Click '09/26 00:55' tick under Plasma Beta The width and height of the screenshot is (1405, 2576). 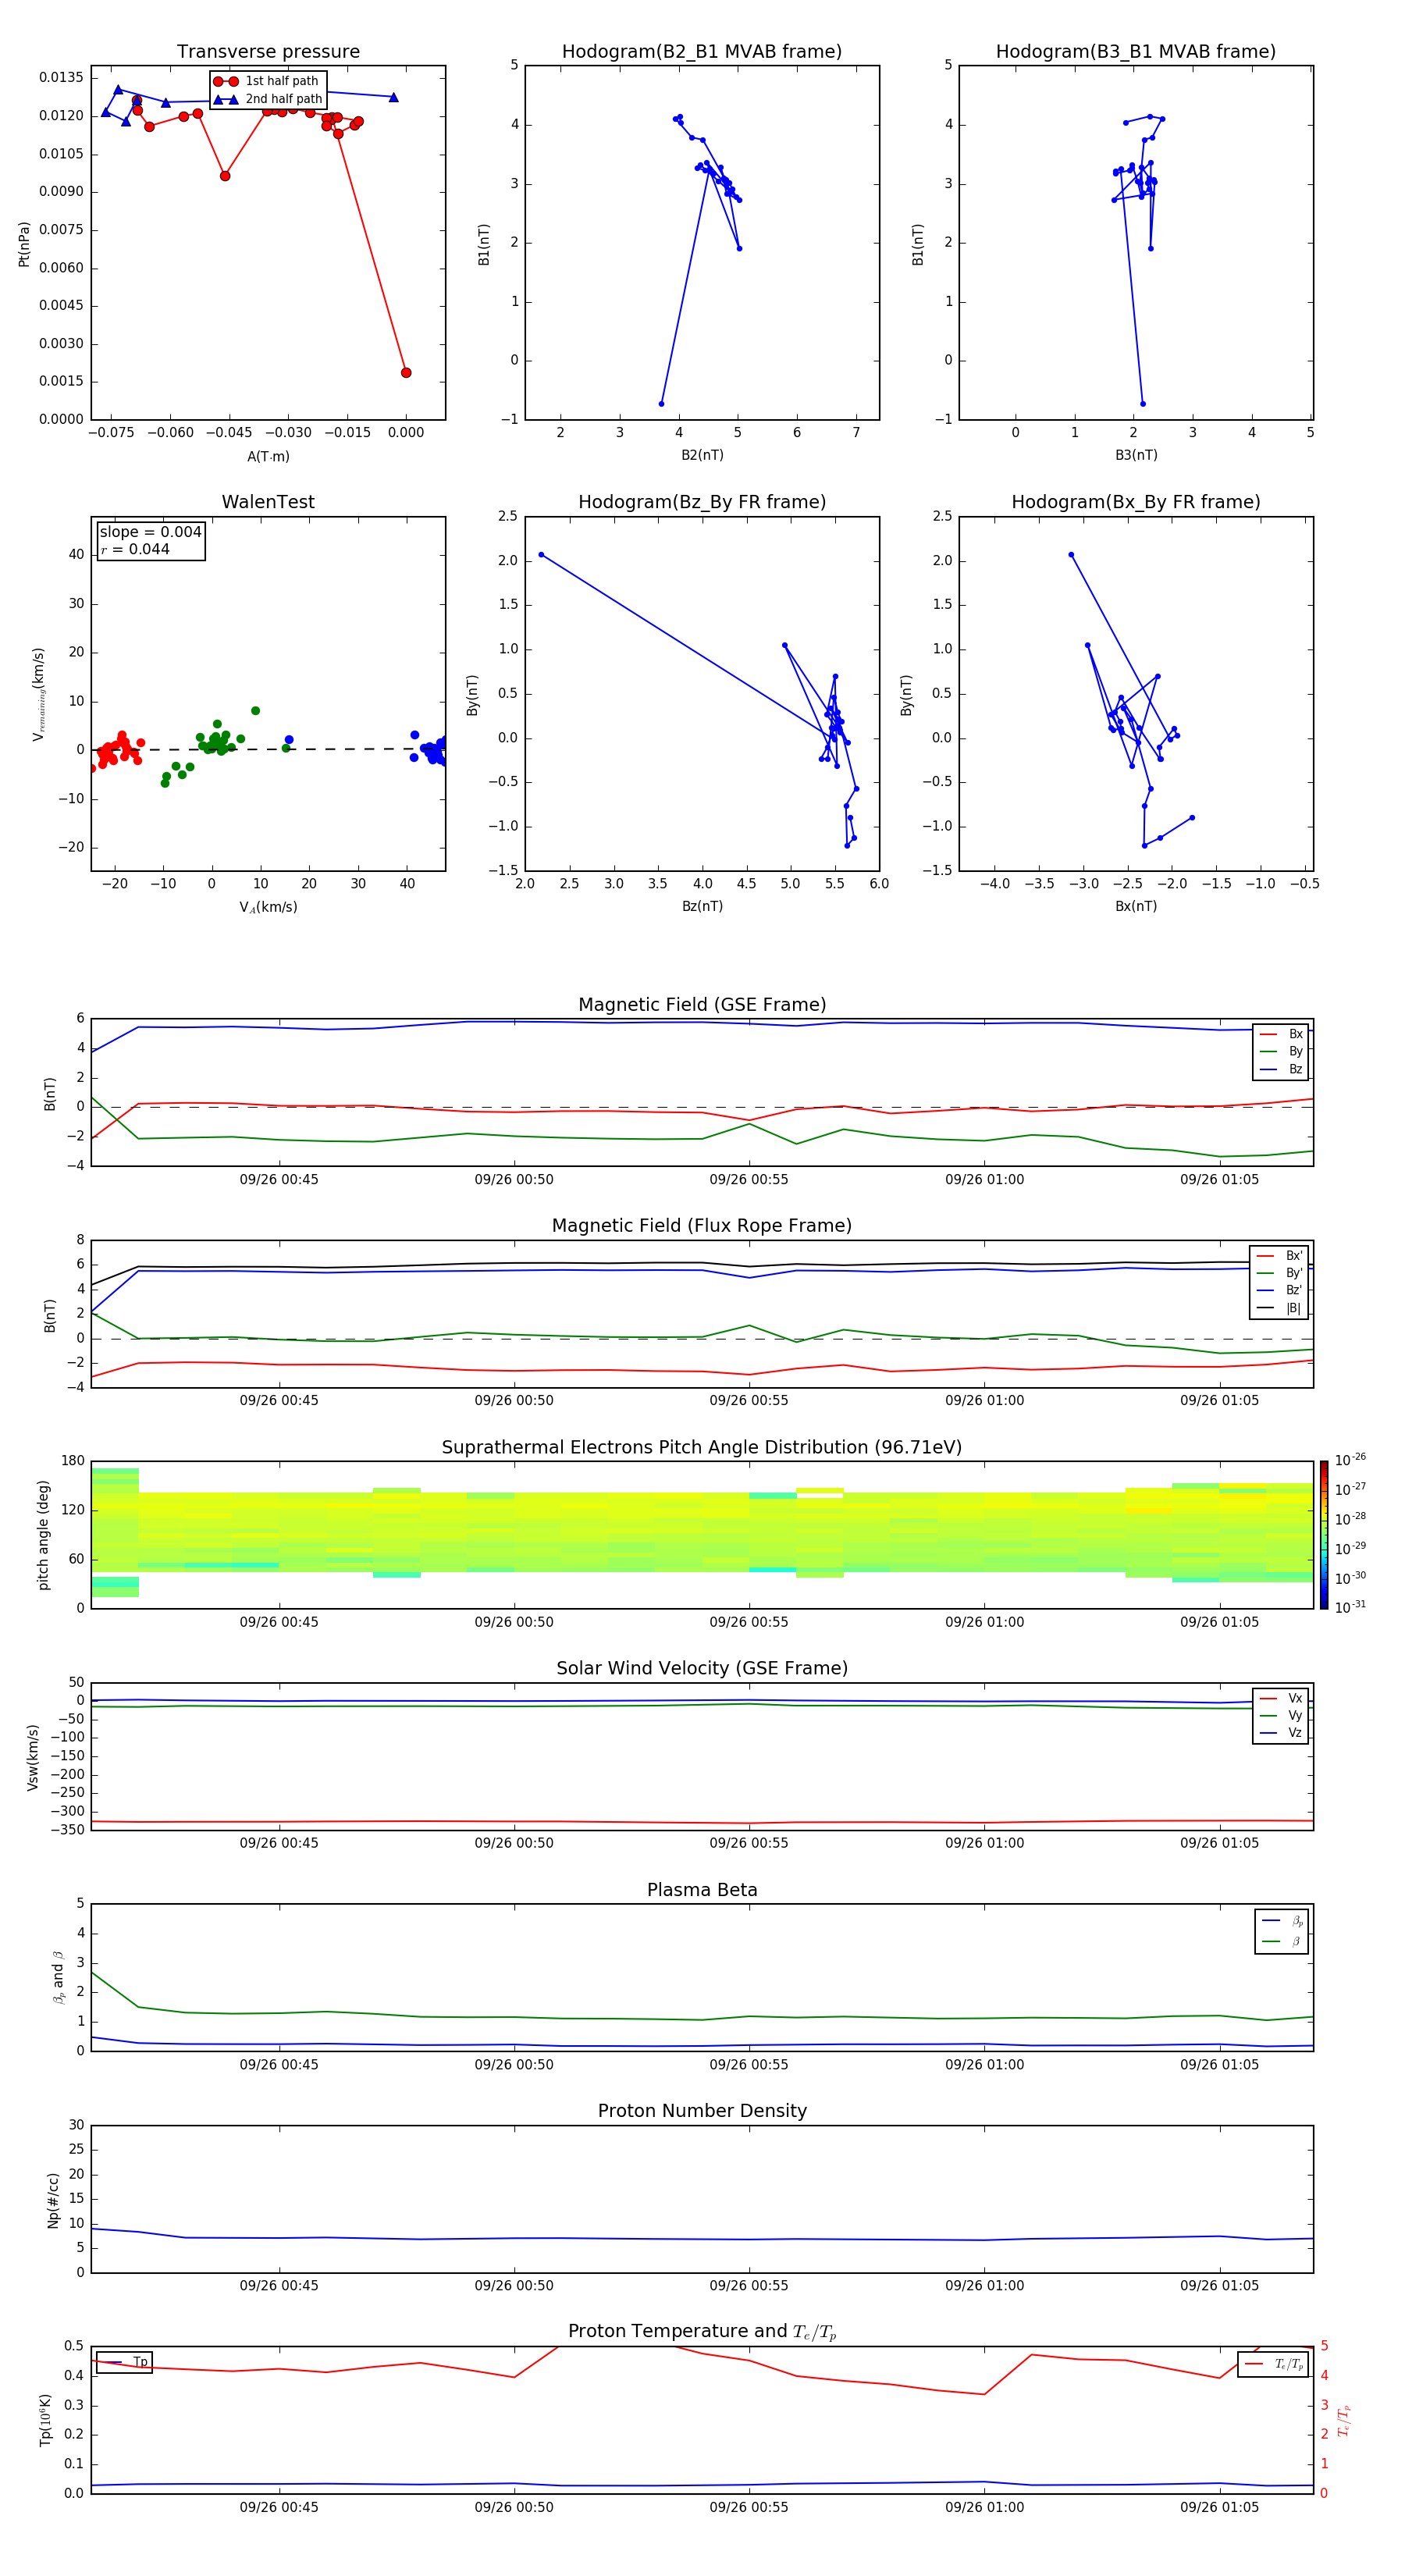pyautogui.click(x=749, y=2065)
